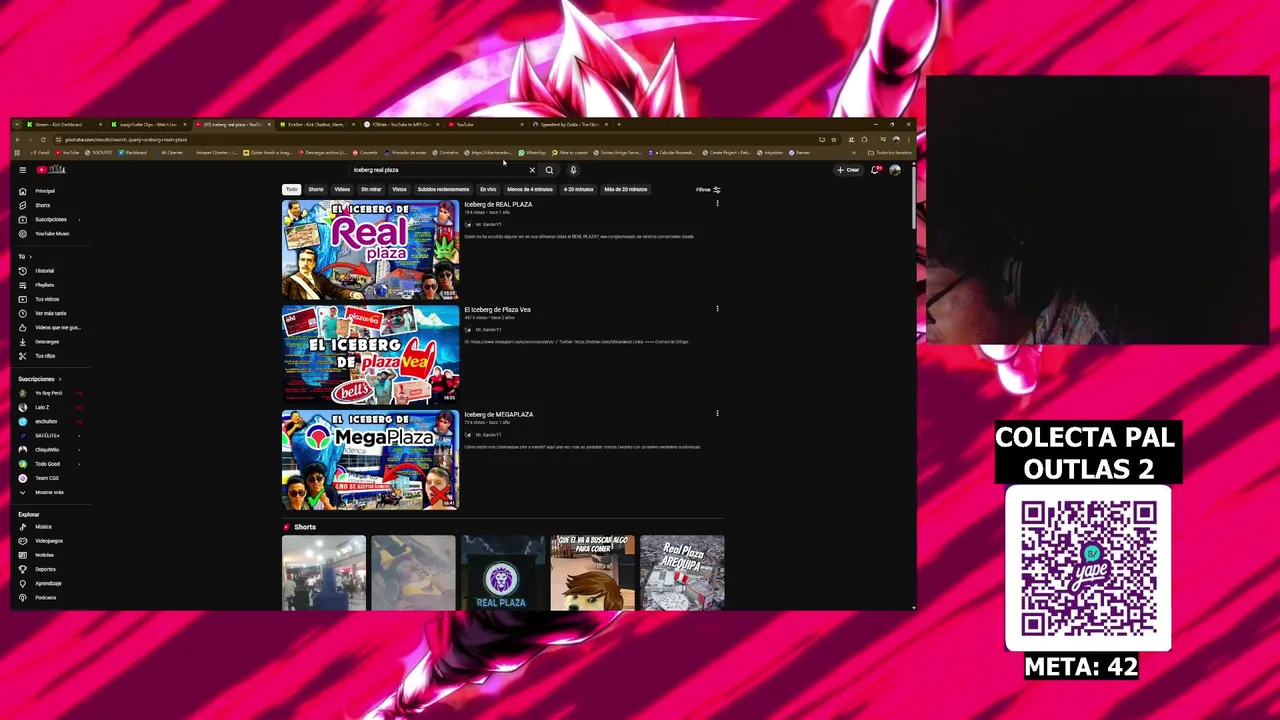
Task: Click the search magnifier button
Action: coord(549,170)
